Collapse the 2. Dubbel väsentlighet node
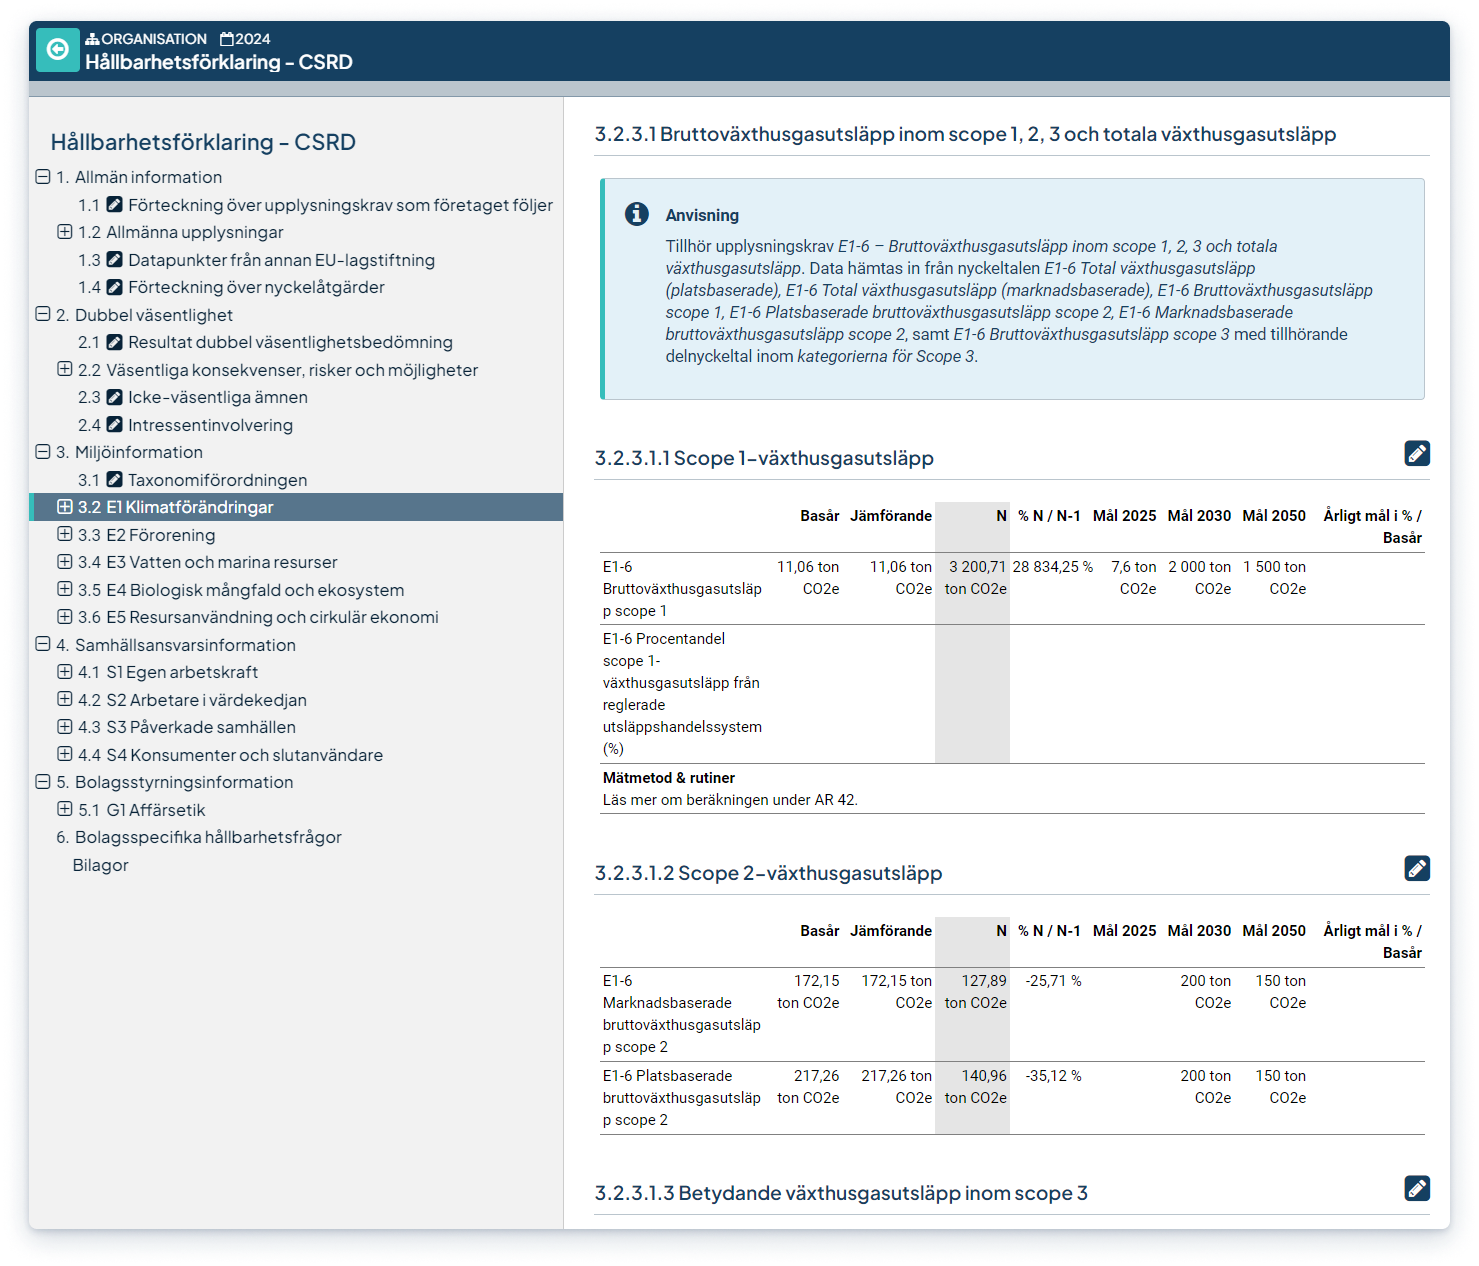1479x1266 pixels. tap(43, 314)
